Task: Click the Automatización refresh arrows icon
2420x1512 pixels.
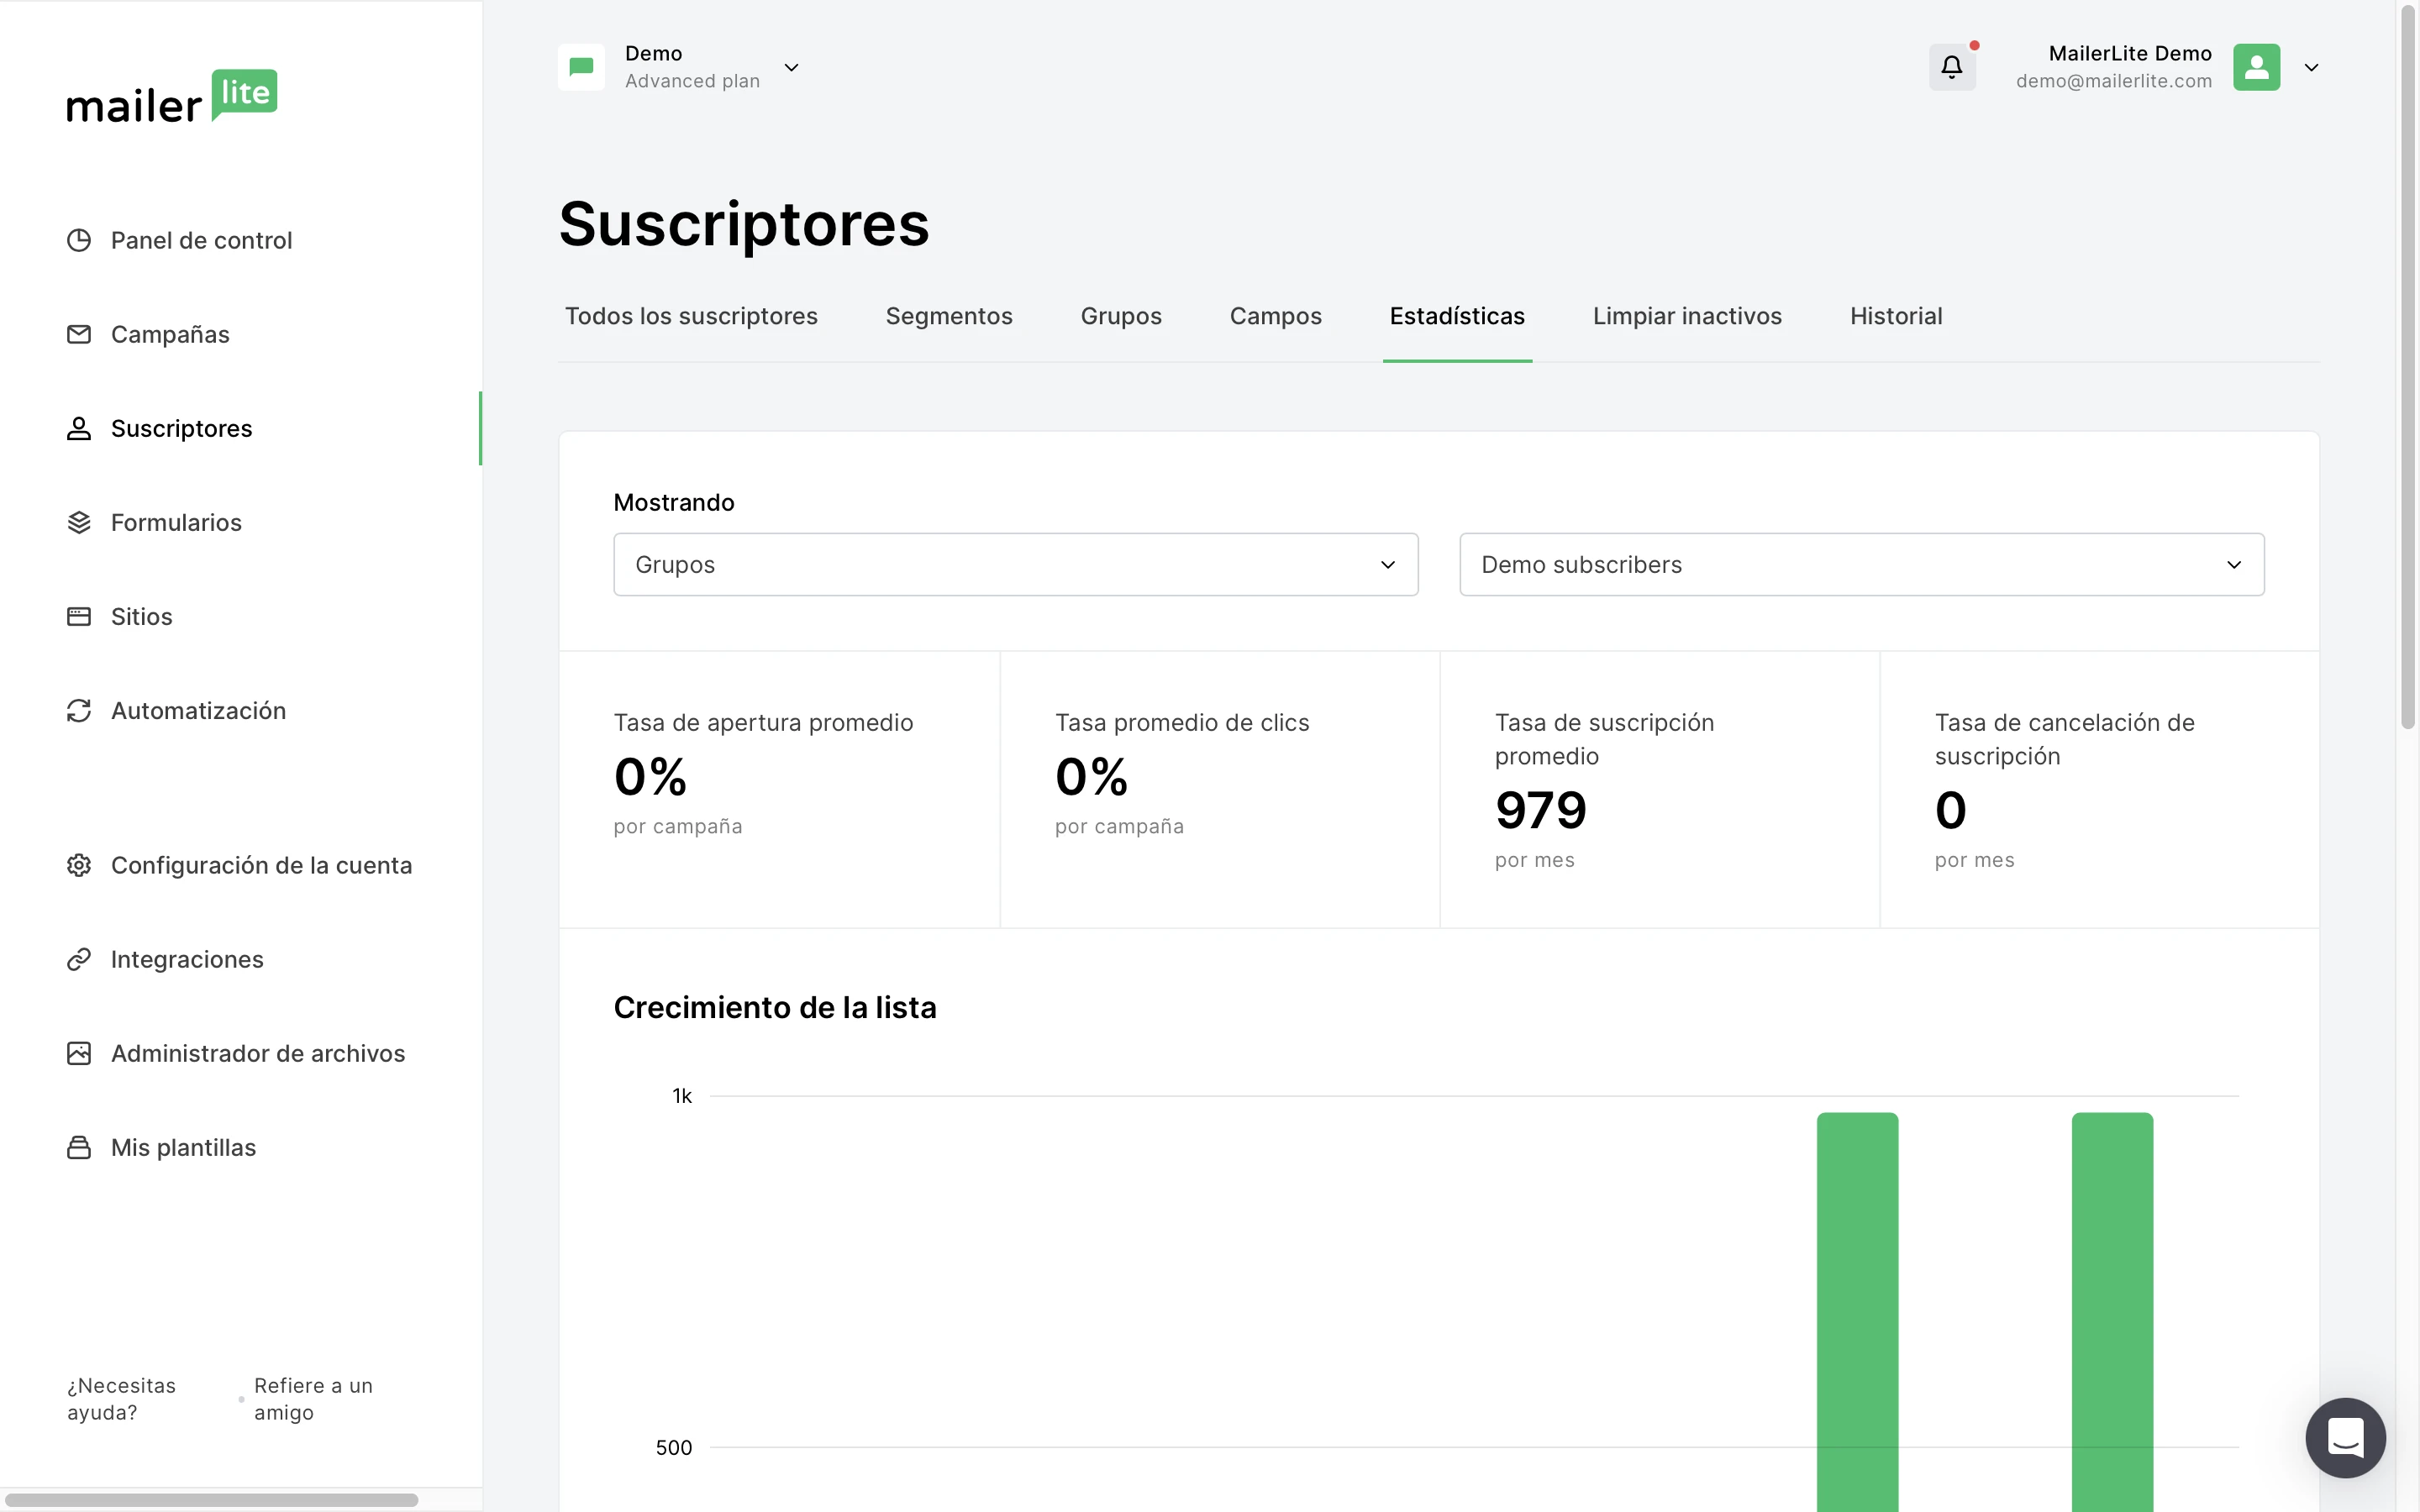Action: click(79, 710)
